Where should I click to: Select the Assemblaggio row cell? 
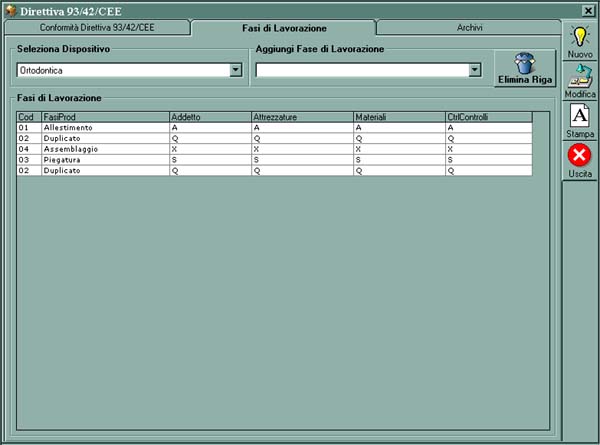click(x=105, y=149)
